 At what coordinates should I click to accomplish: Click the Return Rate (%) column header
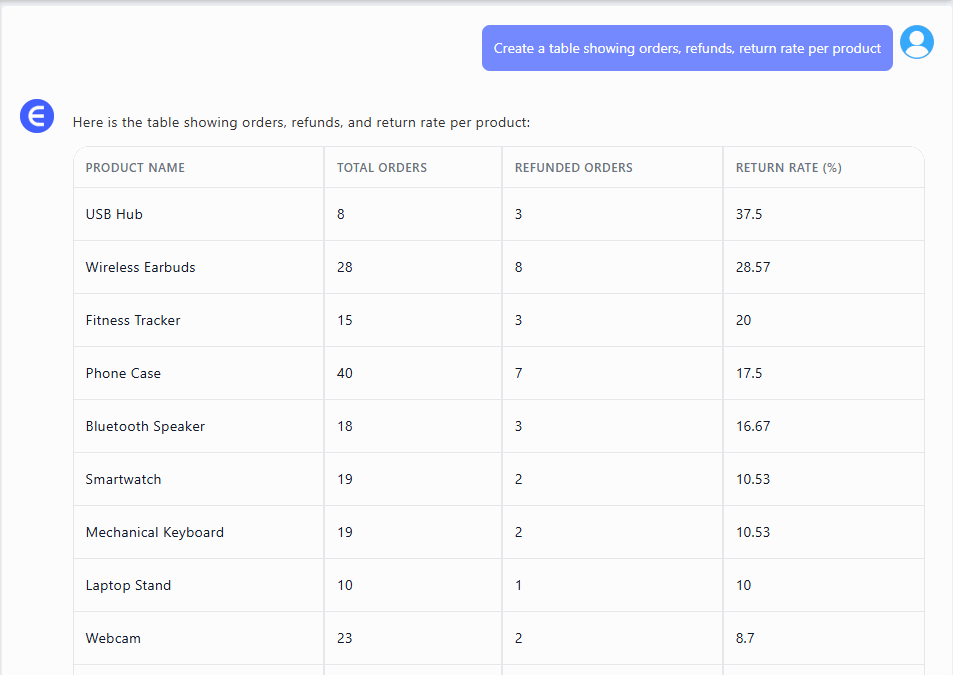[x=788, y=168]
